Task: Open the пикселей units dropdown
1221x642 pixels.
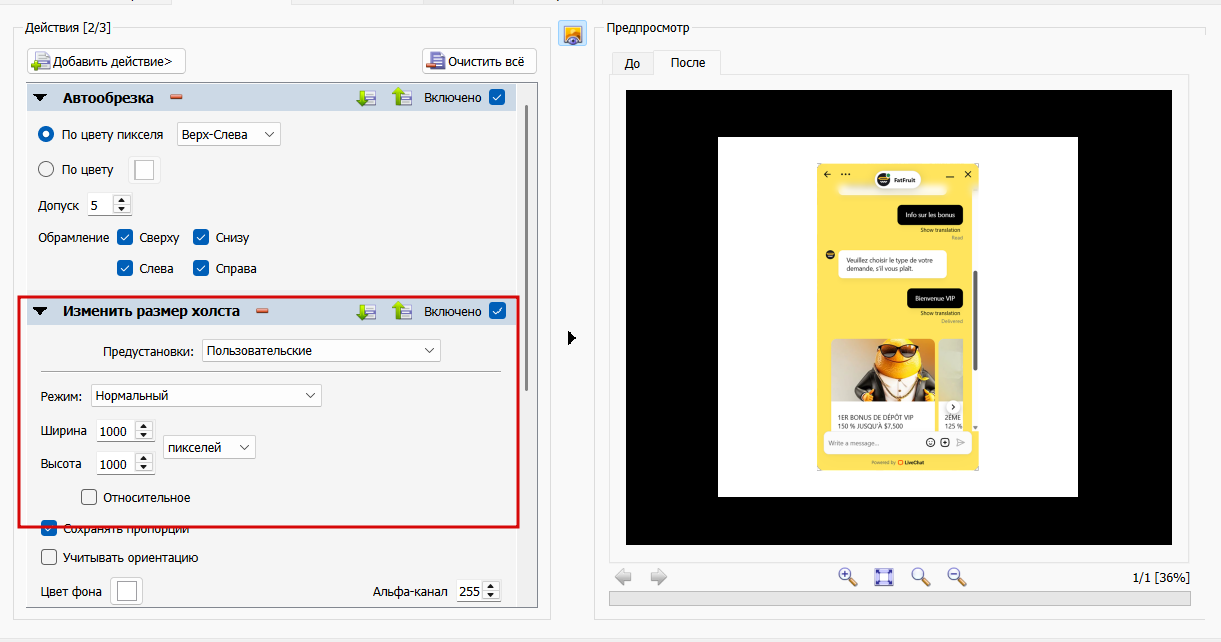Action: point(209,448)
